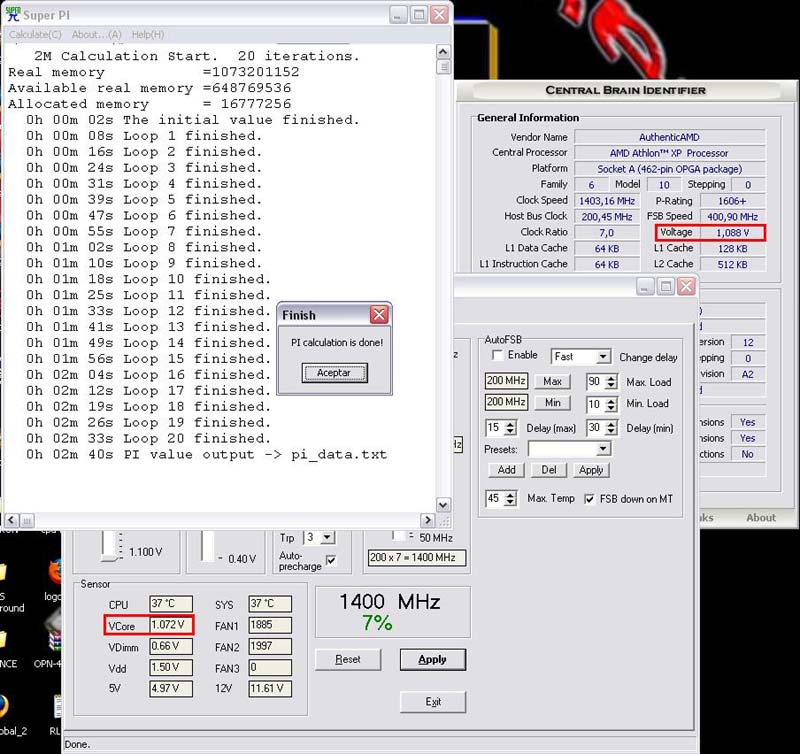
Task: Click the Reset button
Action: click(348, 659)
